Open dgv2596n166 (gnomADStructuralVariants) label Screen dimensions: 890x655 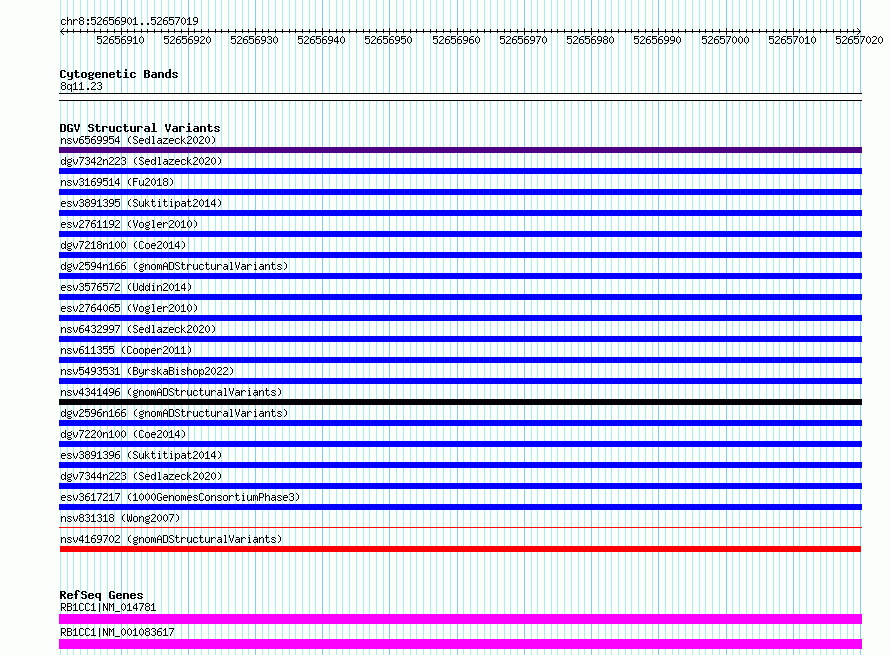174,413
